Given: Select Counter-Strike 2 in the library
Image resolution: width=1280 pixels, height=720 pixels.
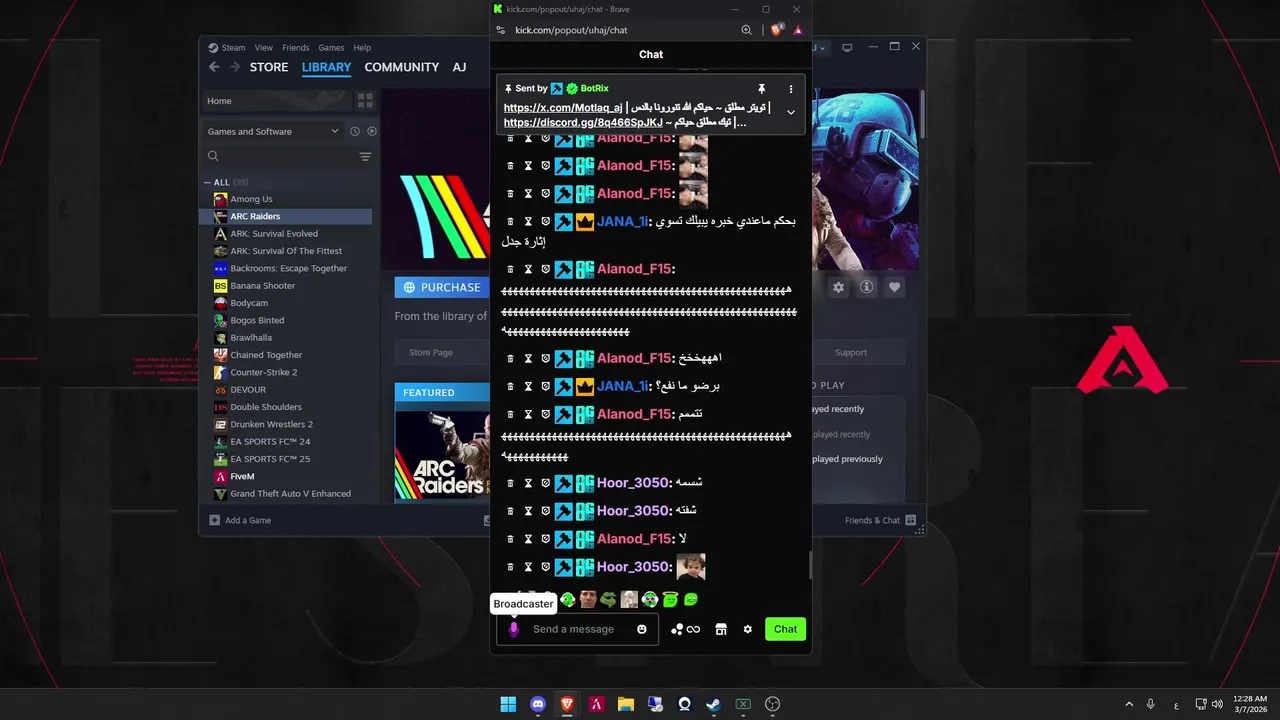Looking at the screenshot, I should point(288,372).
